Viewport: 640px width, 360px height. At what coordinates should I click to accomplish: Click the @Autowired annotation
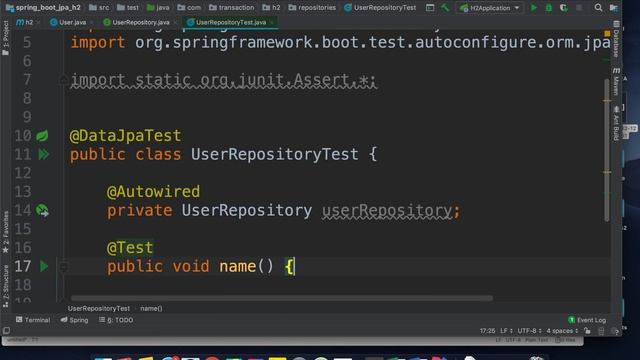pyautogui.click(x=153, y=192)
